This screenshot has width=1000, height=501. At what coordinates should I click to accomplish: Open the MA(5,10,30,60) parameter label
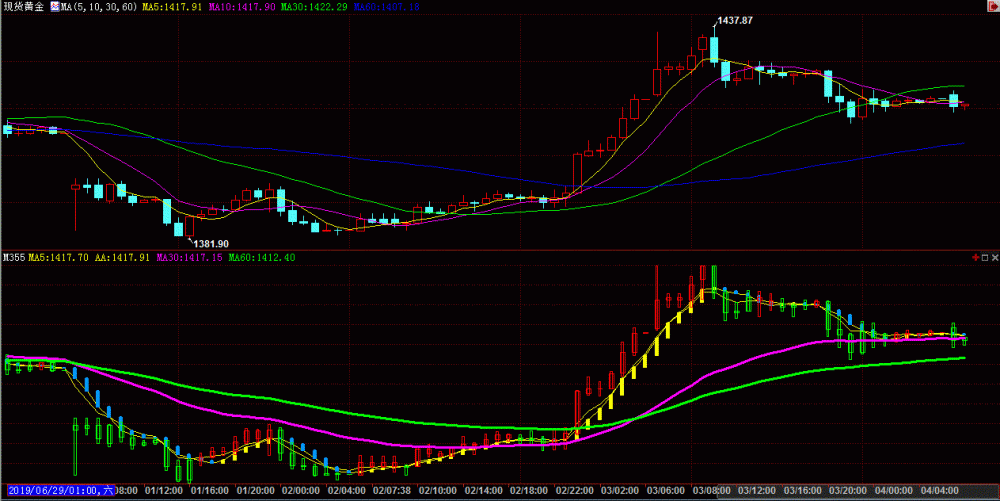99,6
